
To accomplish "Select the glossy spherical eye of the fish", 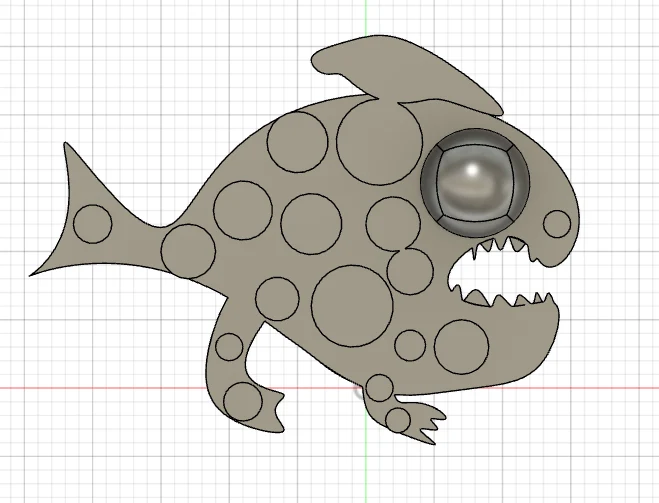I will click(475, 182).
